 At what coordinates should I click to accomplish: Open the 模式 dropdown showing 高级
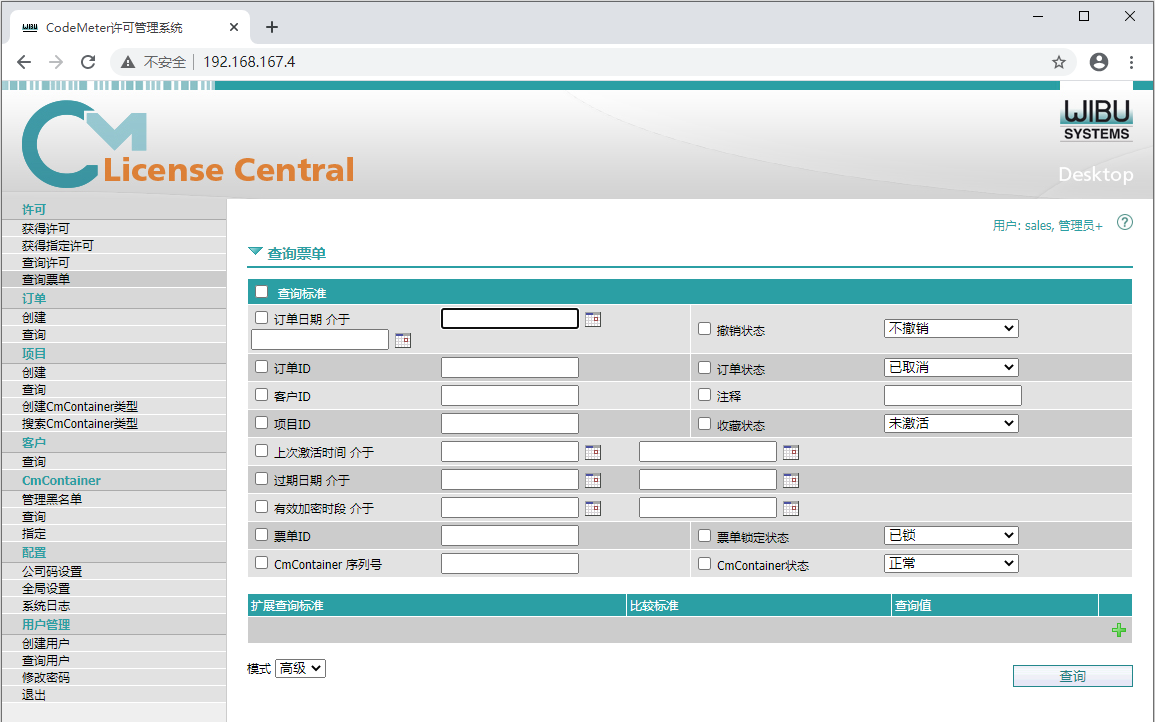301,668
